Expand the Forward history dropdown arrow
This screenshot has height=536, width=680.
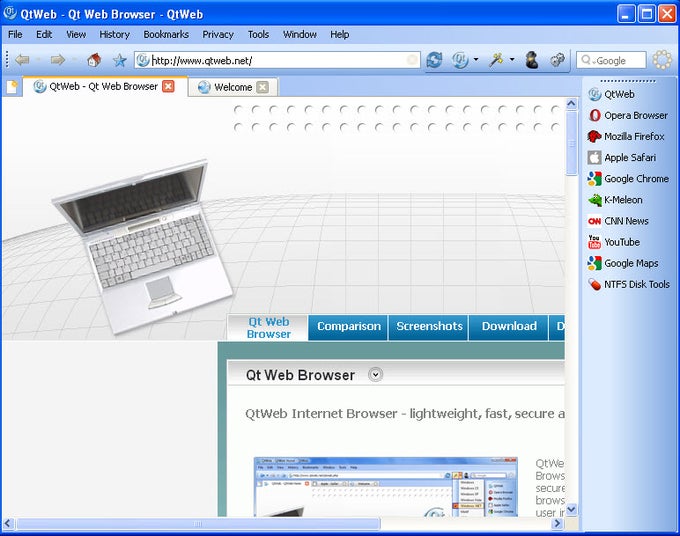[x=74, y=59]
